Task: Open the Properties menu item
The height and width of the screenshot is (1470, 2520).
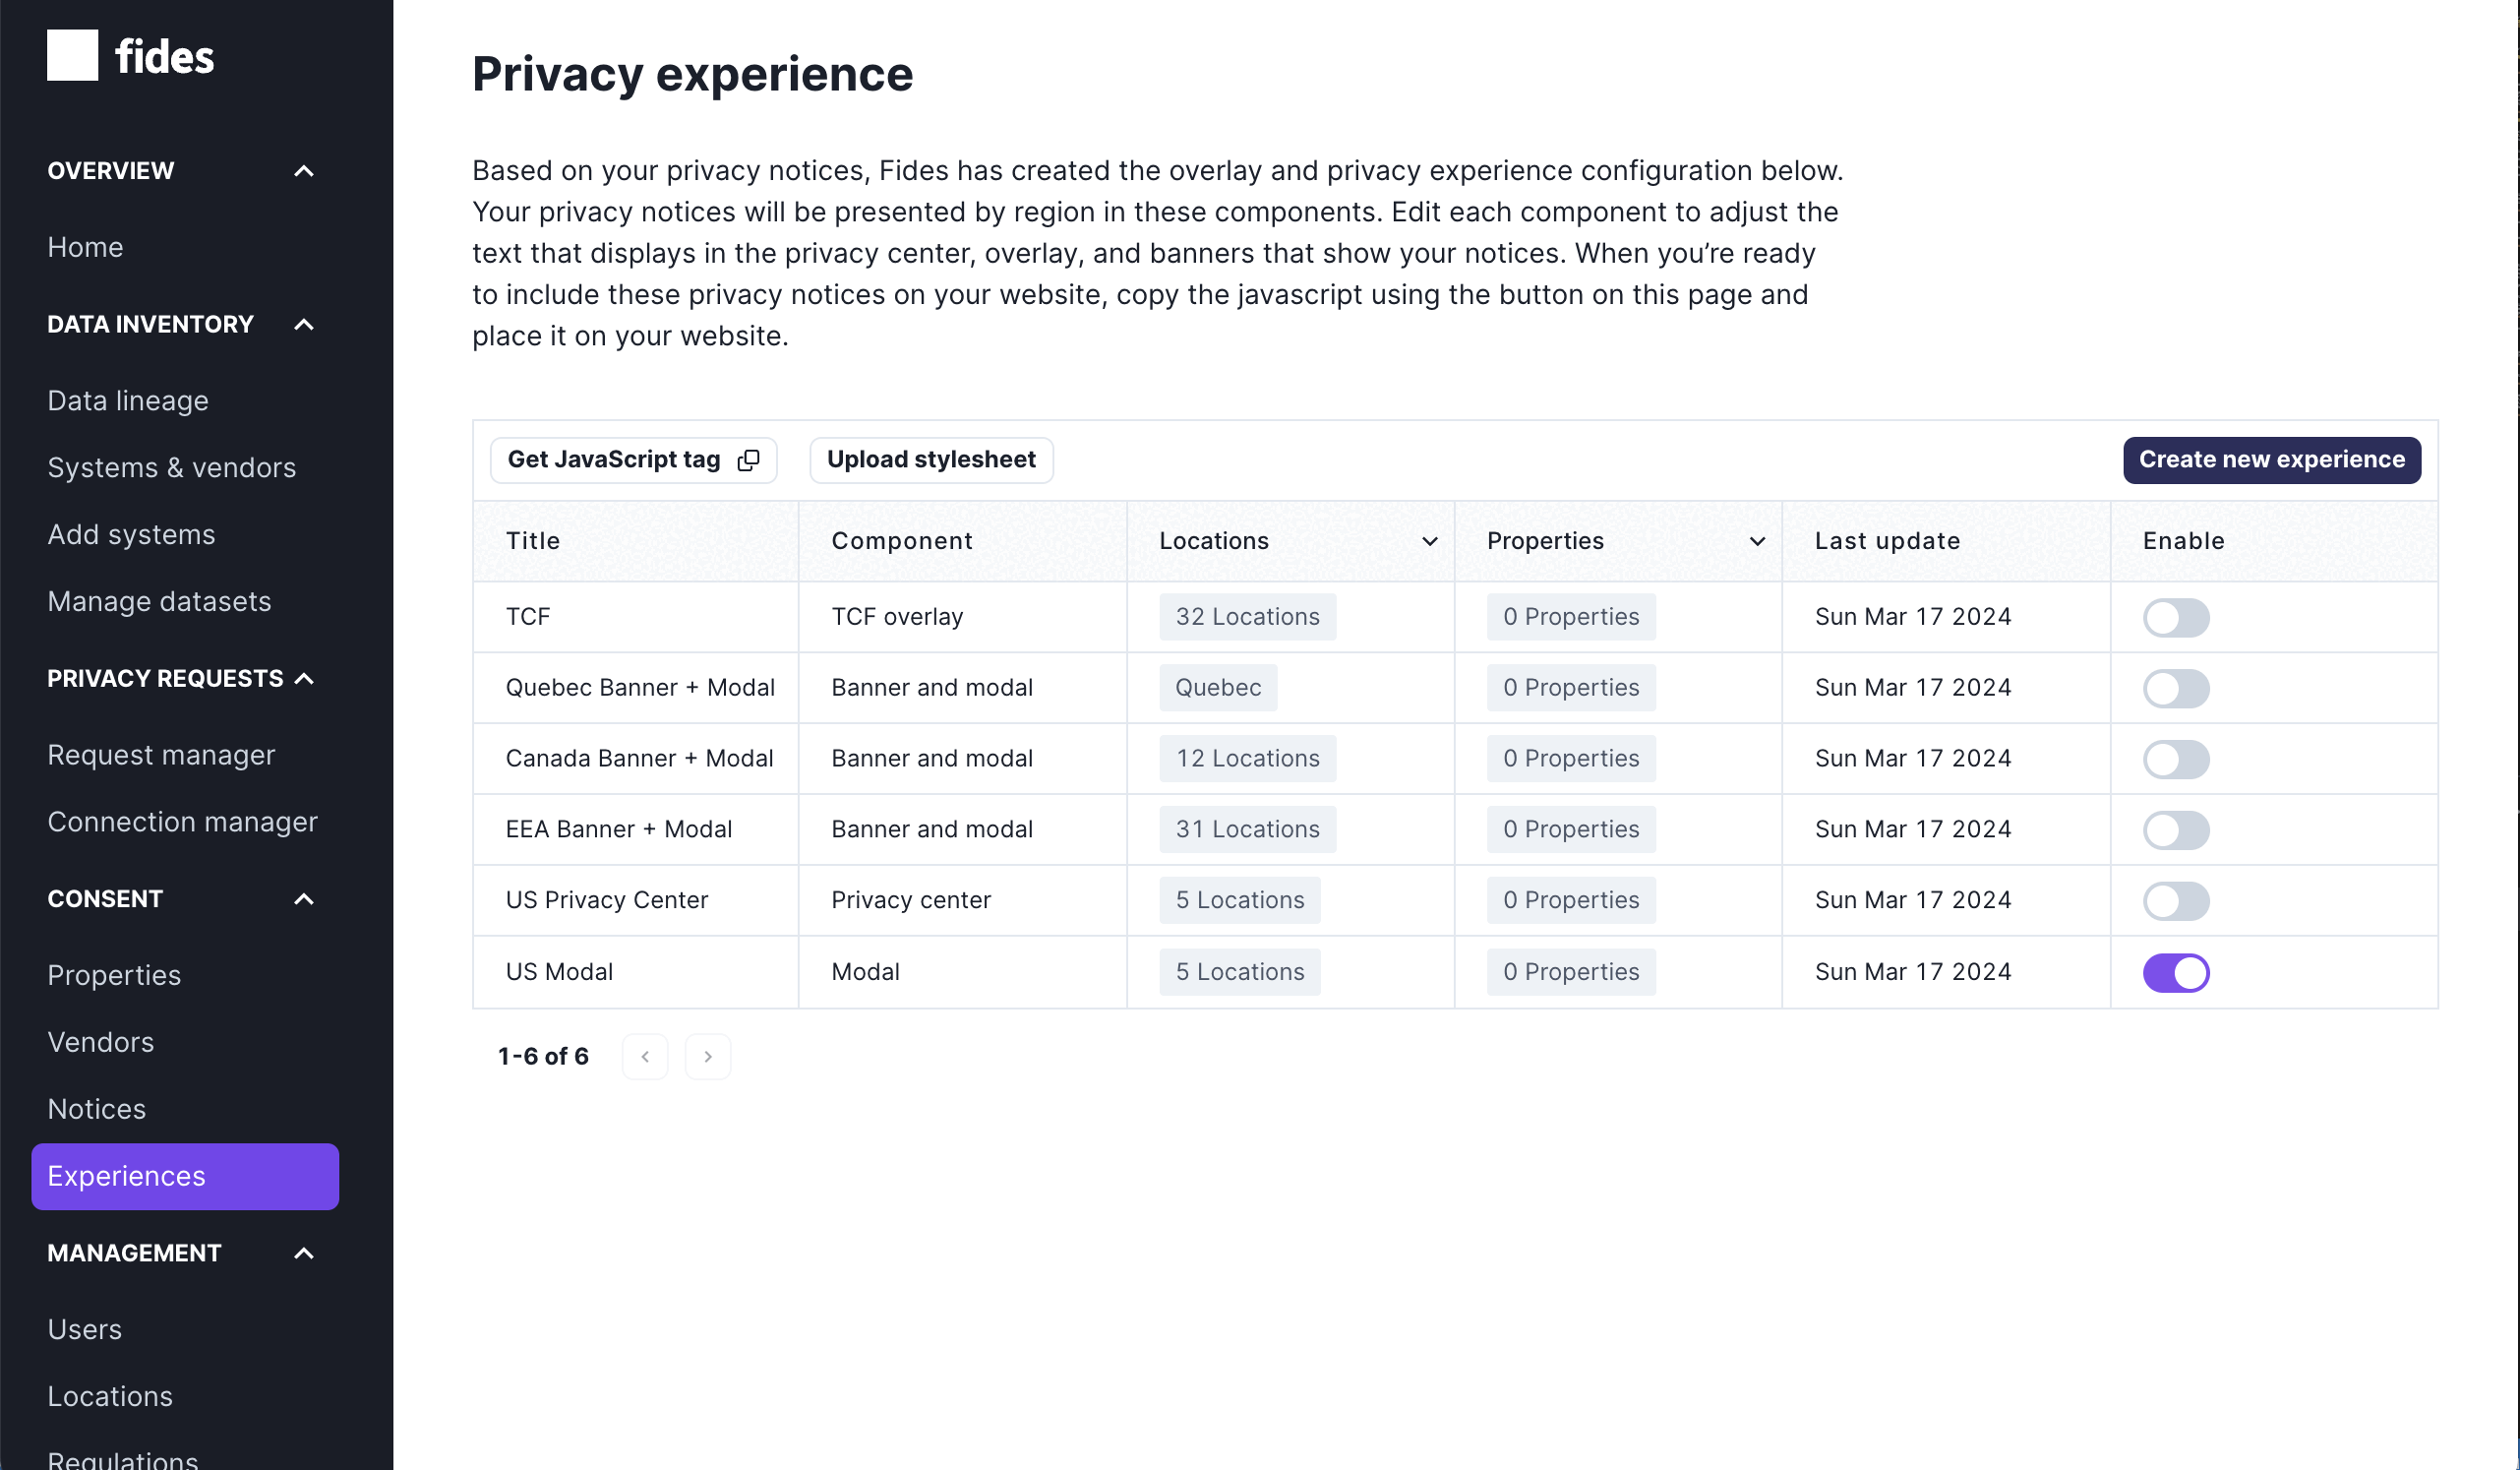Action: tap(114, 975)
